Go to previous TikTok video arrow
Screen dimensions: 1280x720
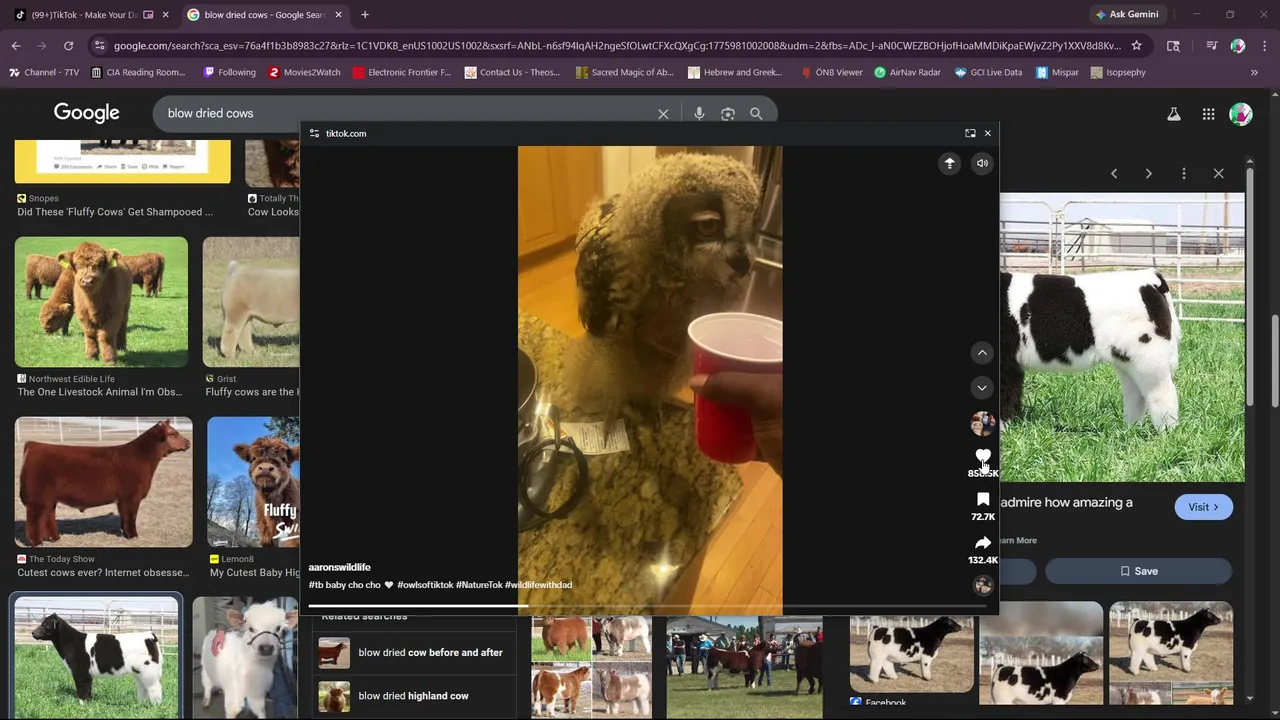pos(982,352)
